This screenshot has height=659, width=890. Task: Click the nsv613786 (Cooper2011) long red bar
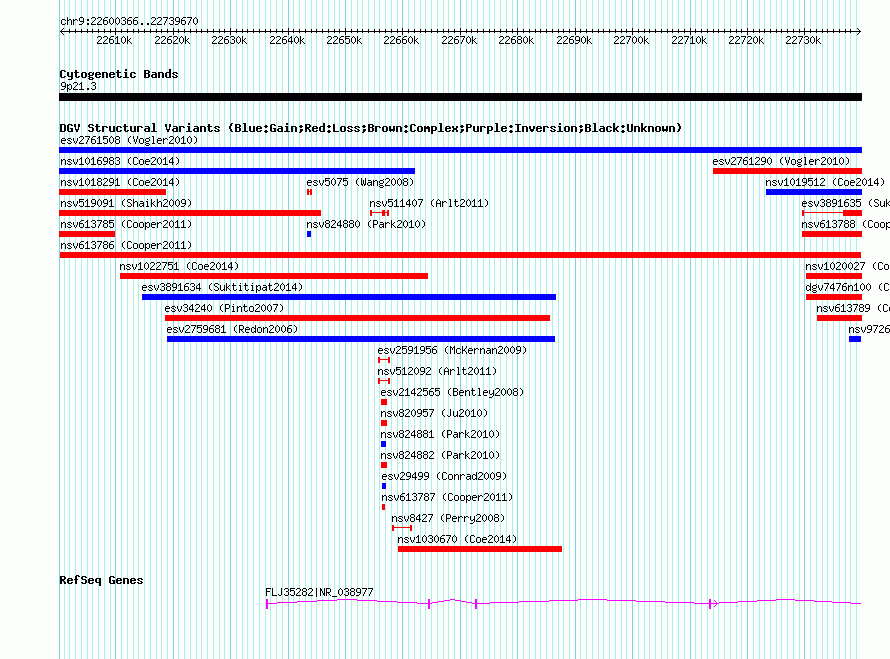[x=460, y=255]
